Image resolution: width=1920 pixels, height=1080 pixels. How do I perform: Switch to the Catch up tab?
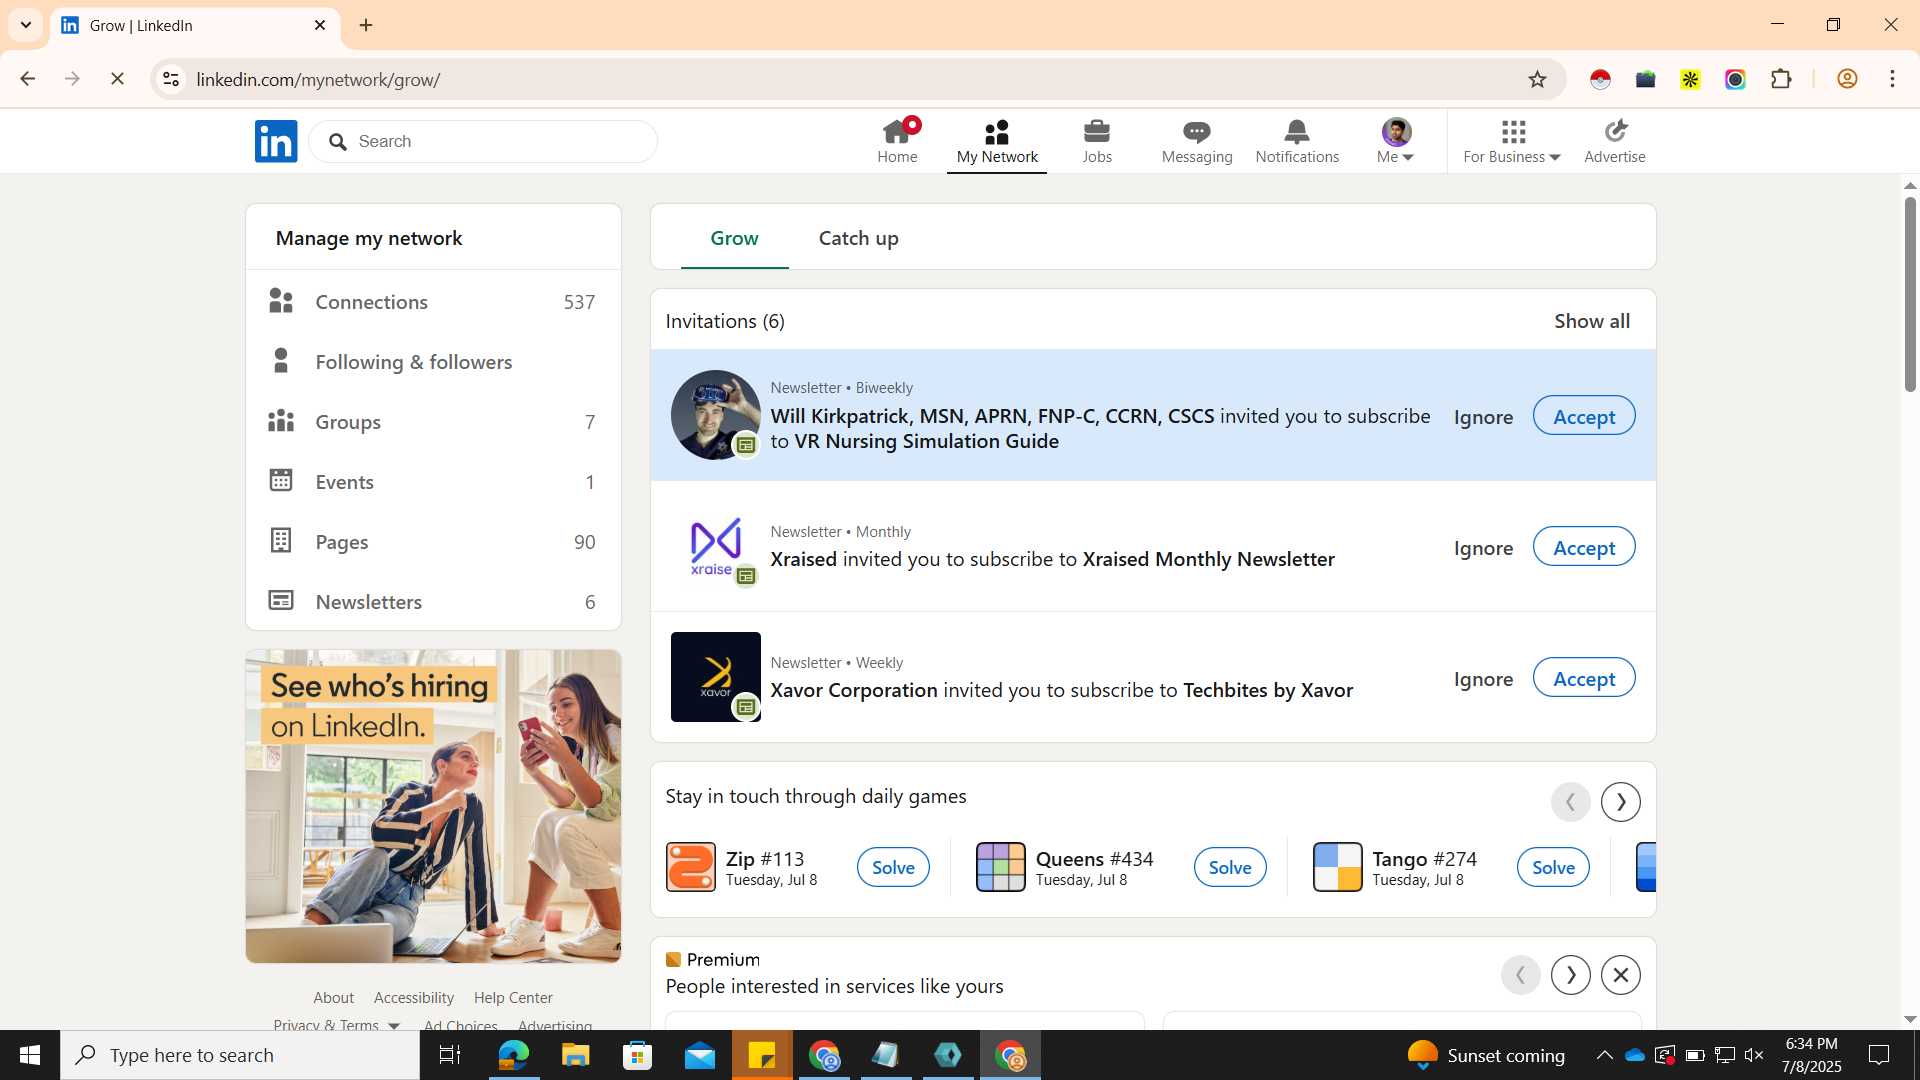pyautogui.click(x=858, y=238)
